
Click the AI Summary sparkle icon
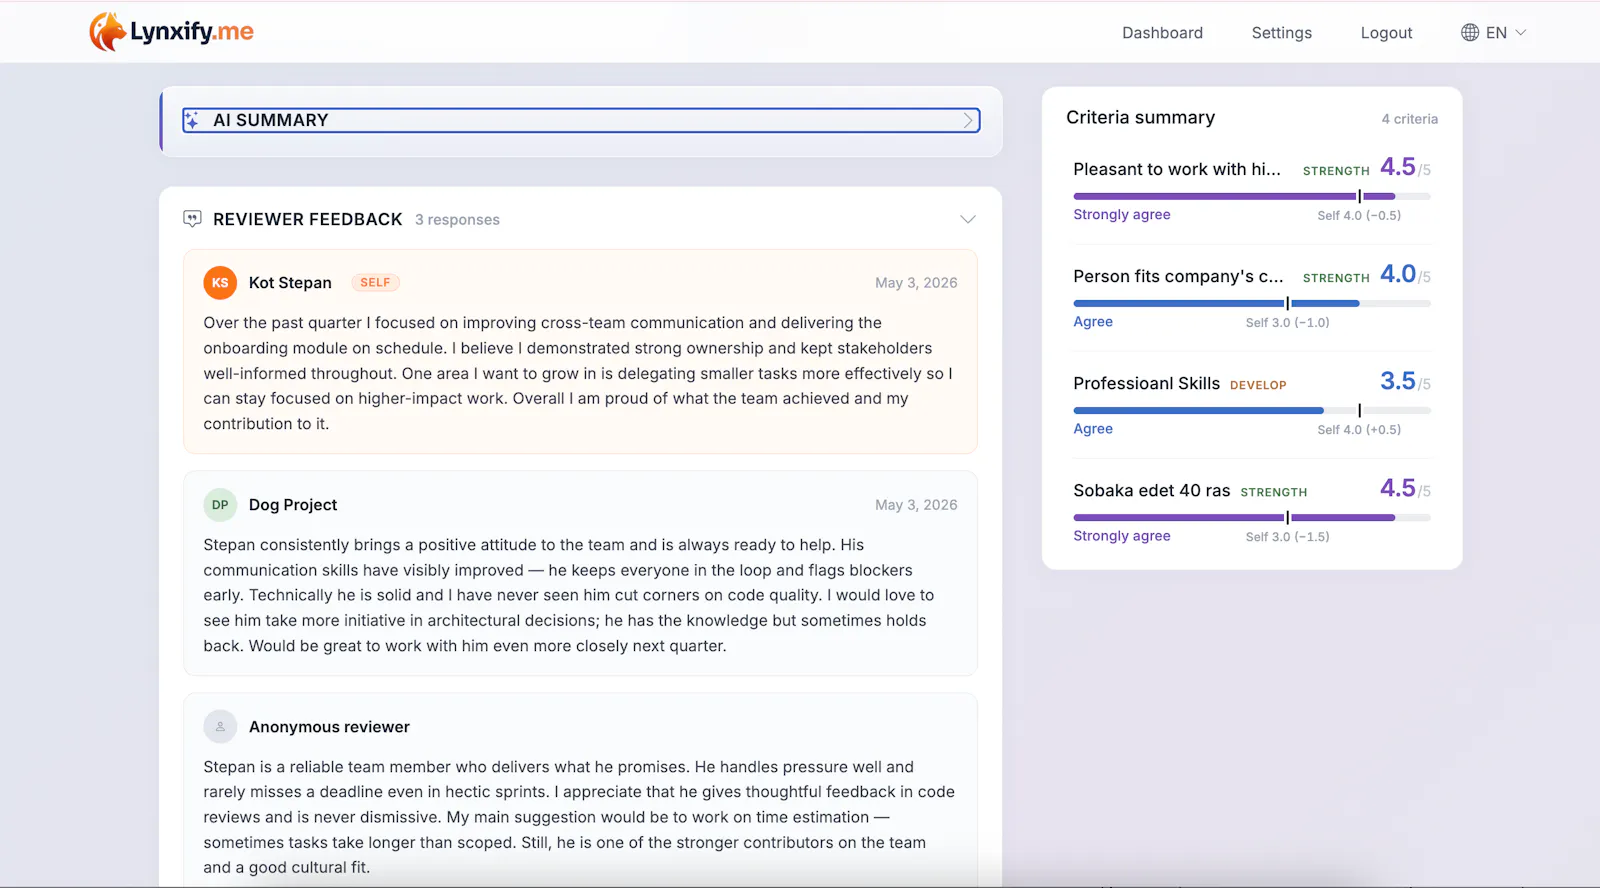coord(192,120)
